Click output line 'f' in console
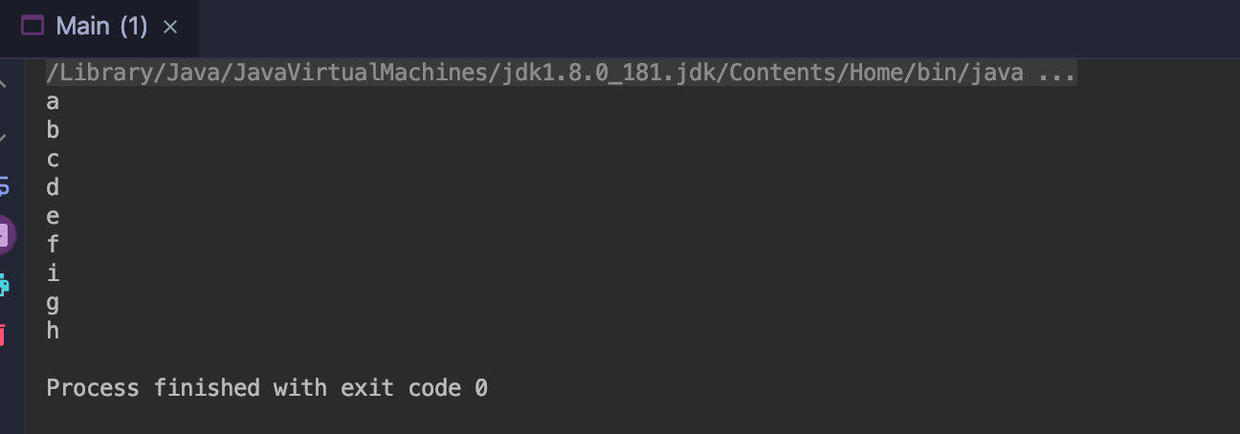 pos(53,244)
